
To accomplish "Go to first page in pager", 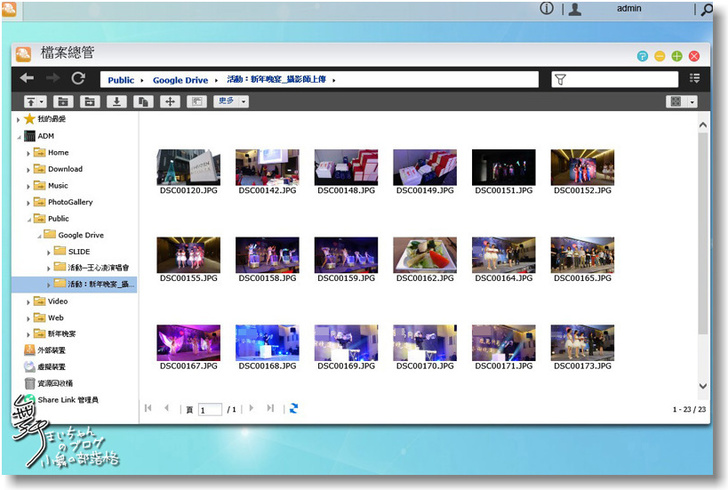I will click(148, 408).
